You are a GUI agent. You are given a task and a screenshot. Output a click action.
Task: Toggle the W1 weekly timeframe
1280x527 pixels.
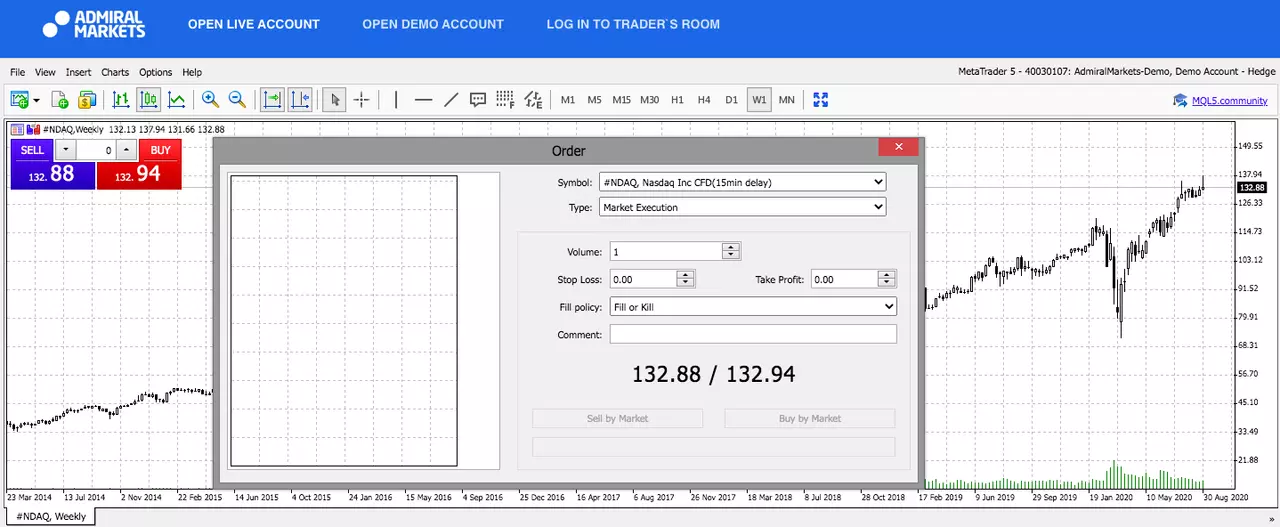(759, 100)
